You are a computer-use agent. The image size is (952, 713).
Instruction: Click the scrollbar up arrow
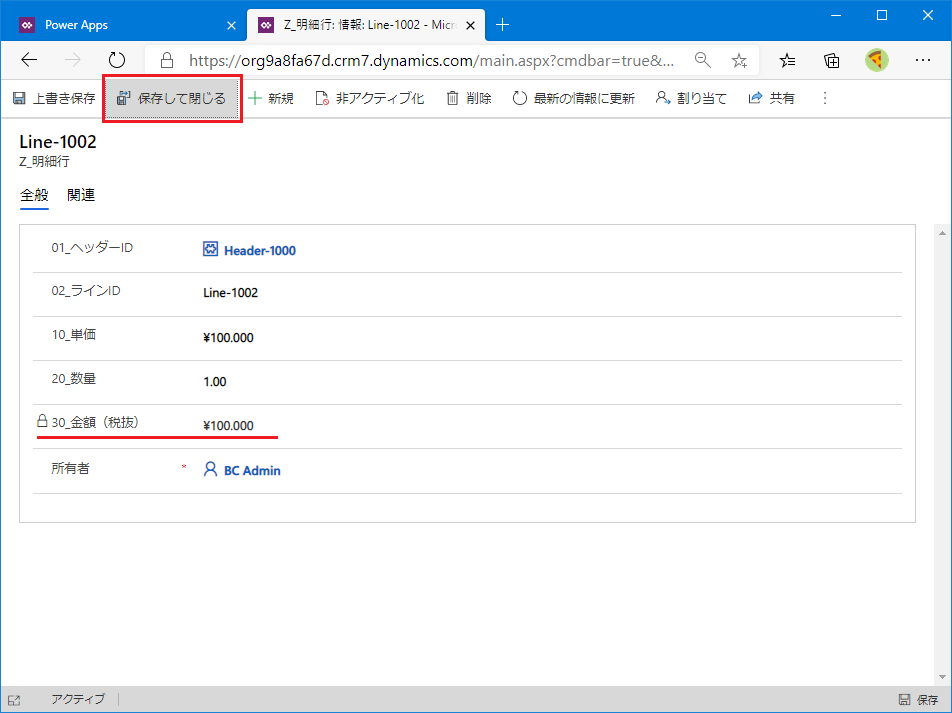(x=942, y=233)
